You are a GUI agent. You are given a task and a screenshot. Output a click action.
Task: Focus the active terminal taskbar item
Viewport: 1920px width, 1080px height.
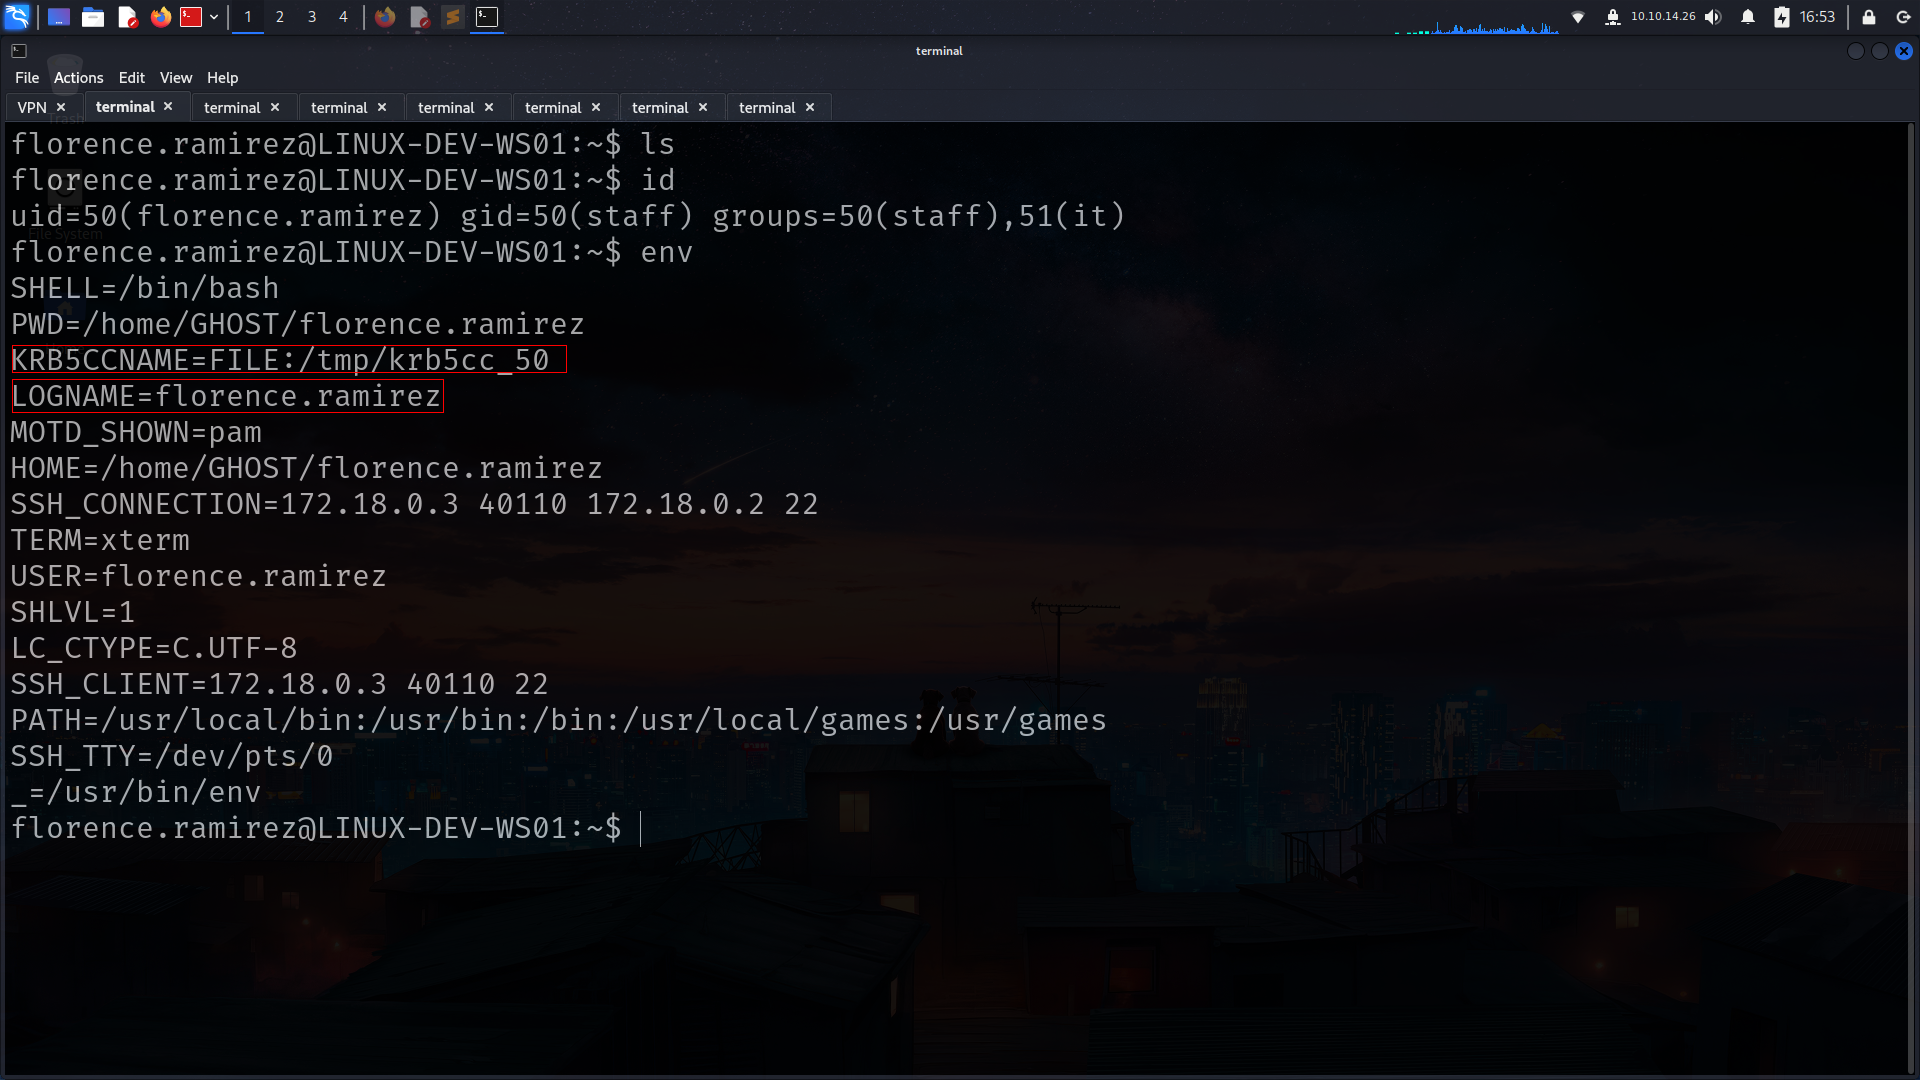487,17
